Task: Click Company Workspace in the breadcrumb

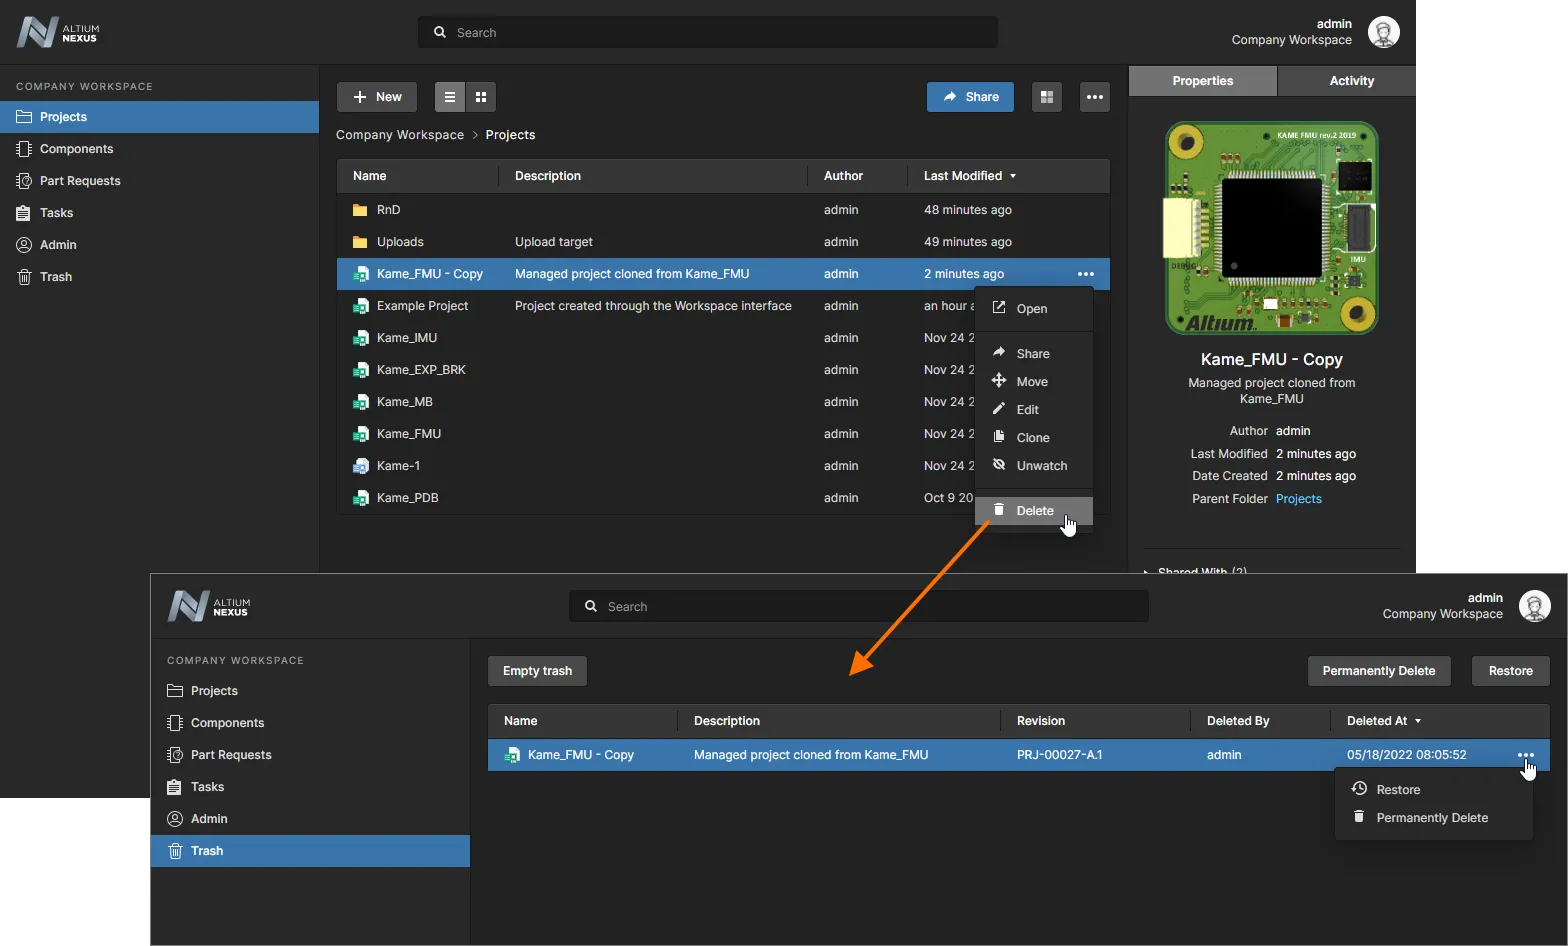Action: click(x=400, y=135)
